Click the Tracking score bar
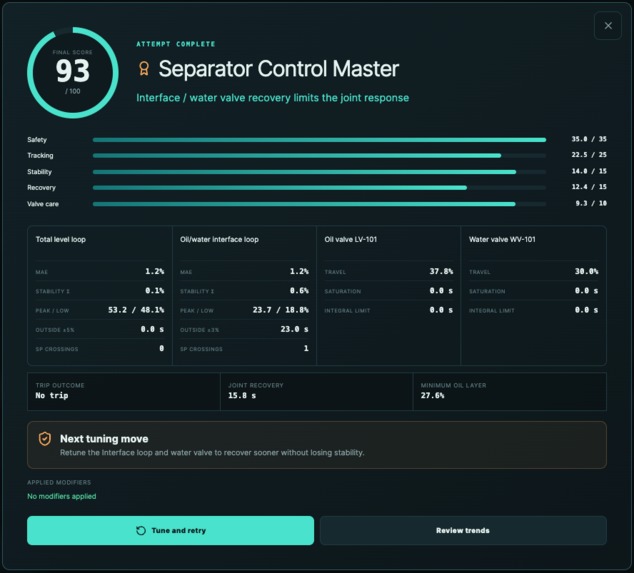The image size is (634, 573). coord(319,156)
